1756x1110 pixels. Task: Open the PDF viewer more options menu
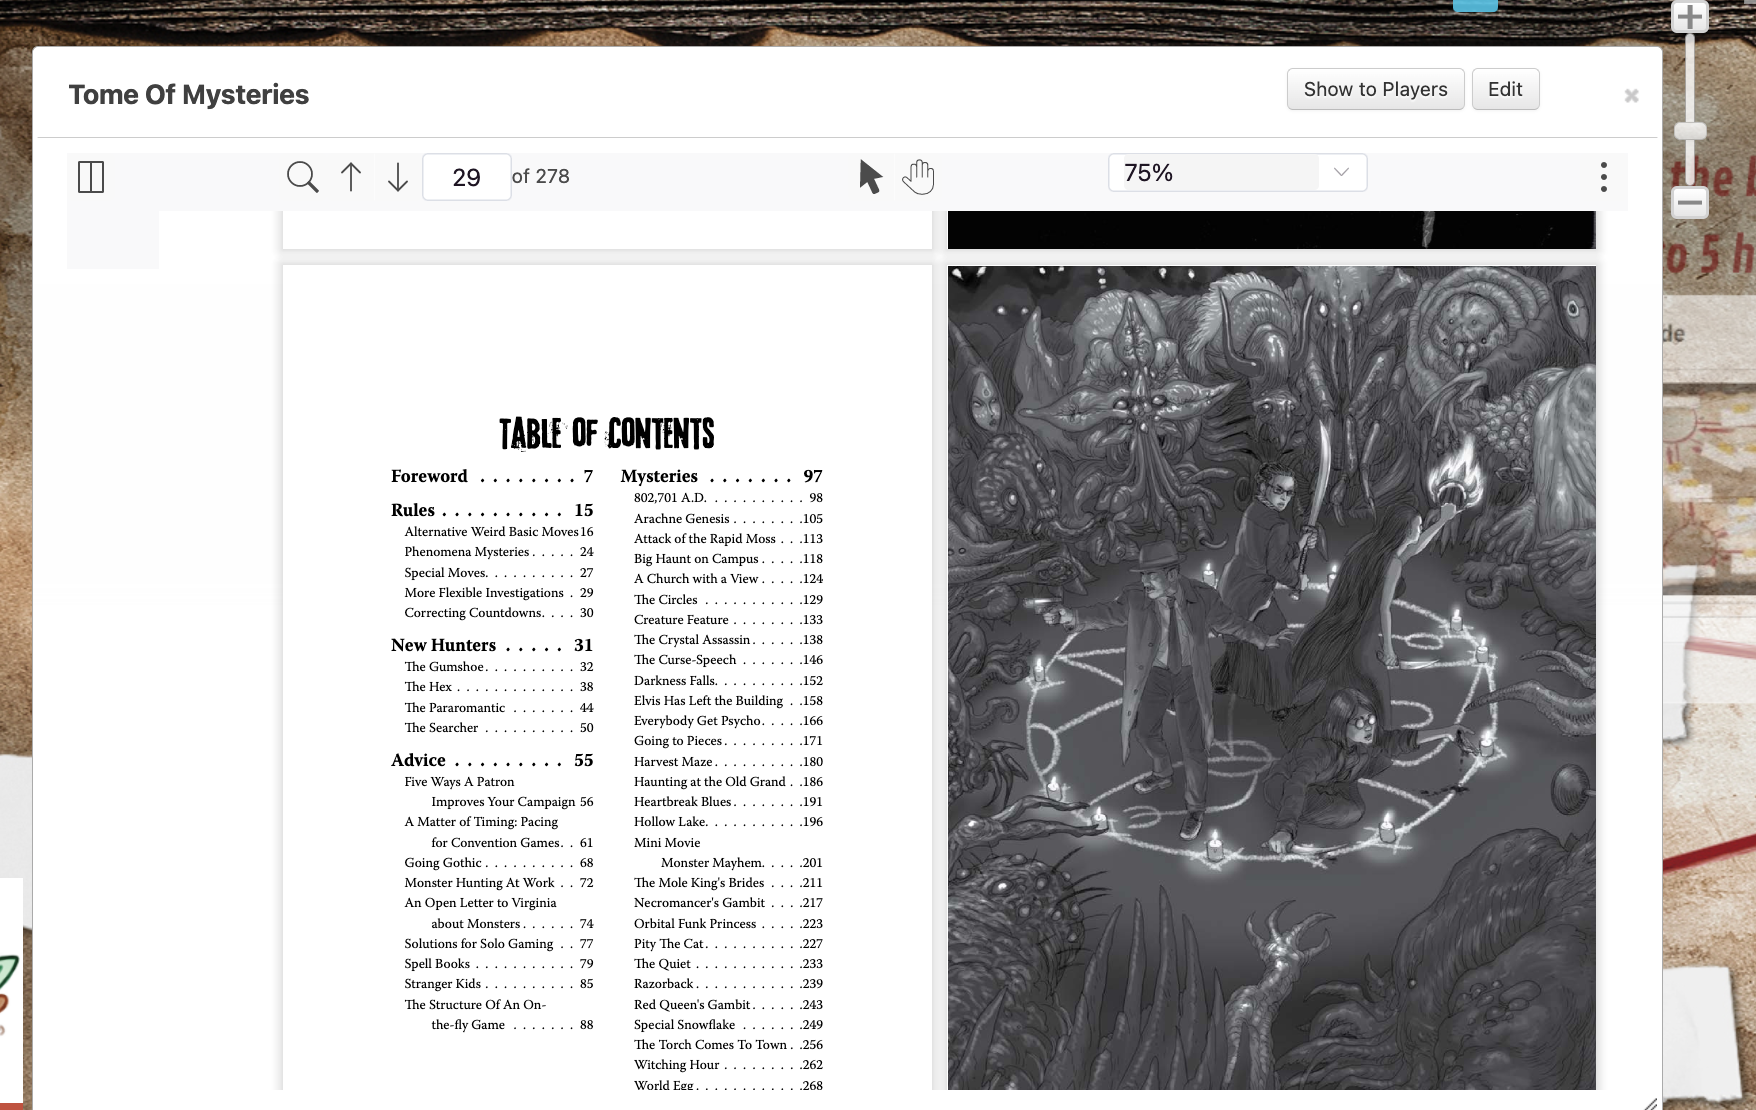pos(1603,177)
